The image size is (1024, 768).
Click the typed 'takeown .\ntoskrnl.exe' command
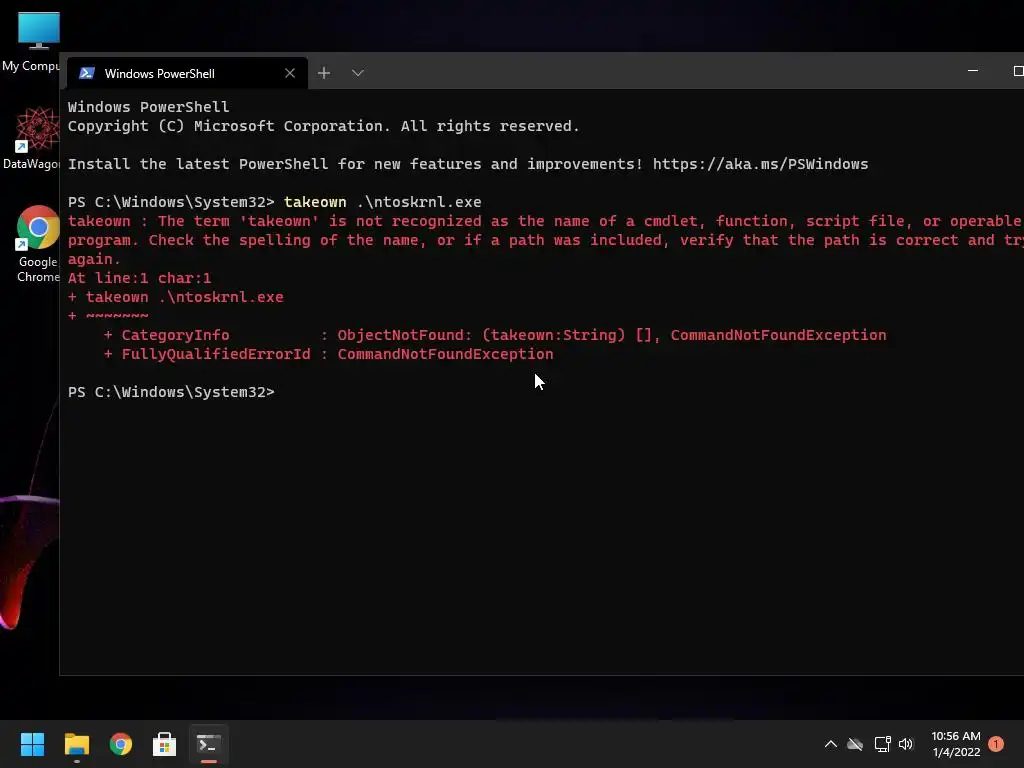pyautogui.click(x=382, y=202)
